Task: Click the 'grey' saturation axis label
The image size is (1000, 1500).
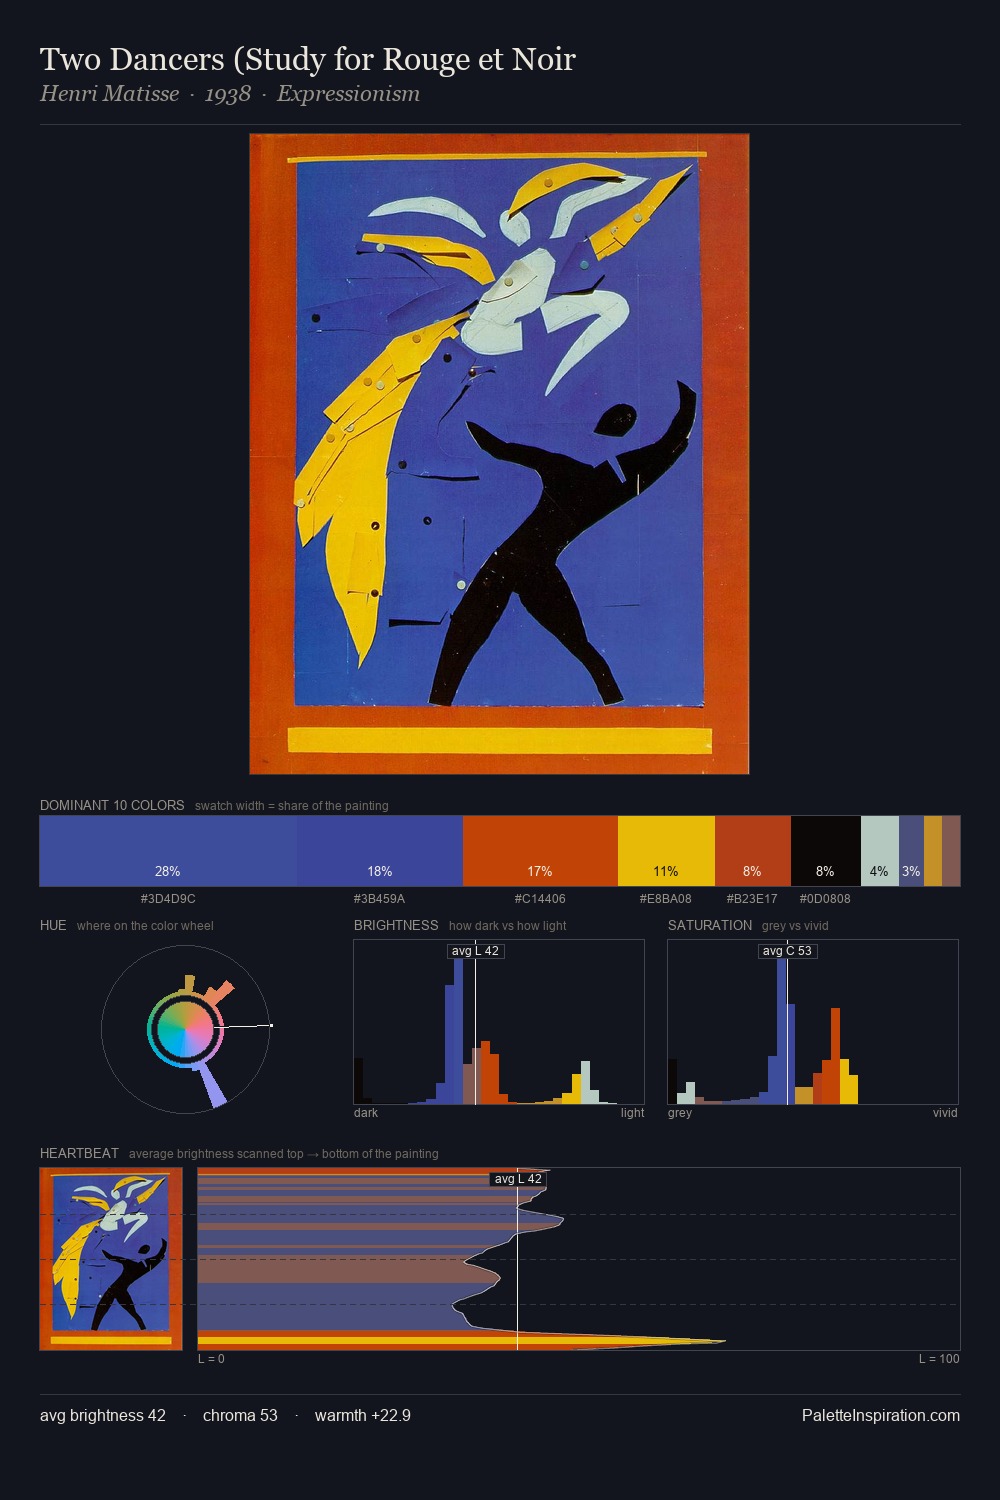Action: 680,1113
